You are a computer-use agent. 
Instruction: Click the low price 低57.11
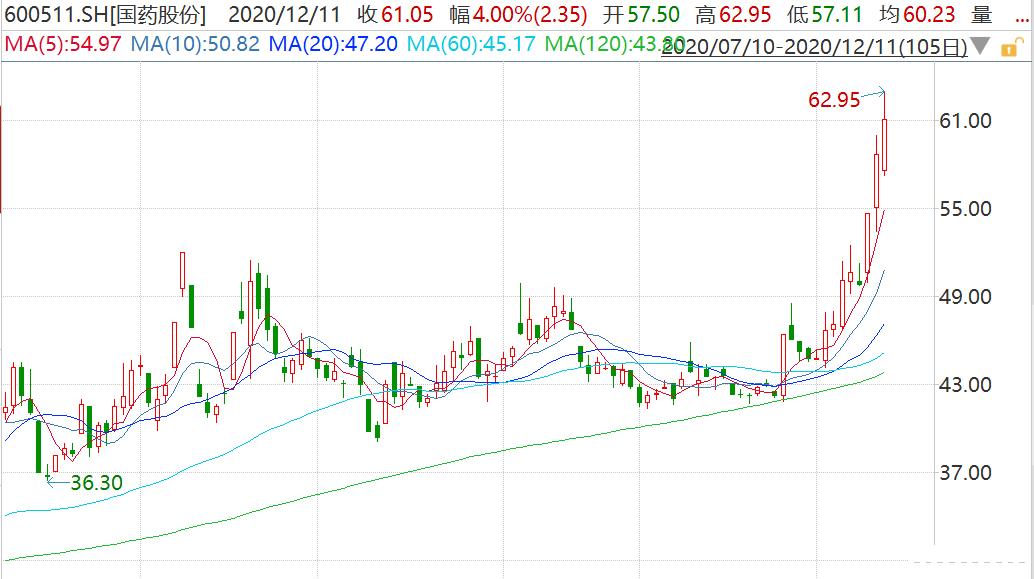824,15
